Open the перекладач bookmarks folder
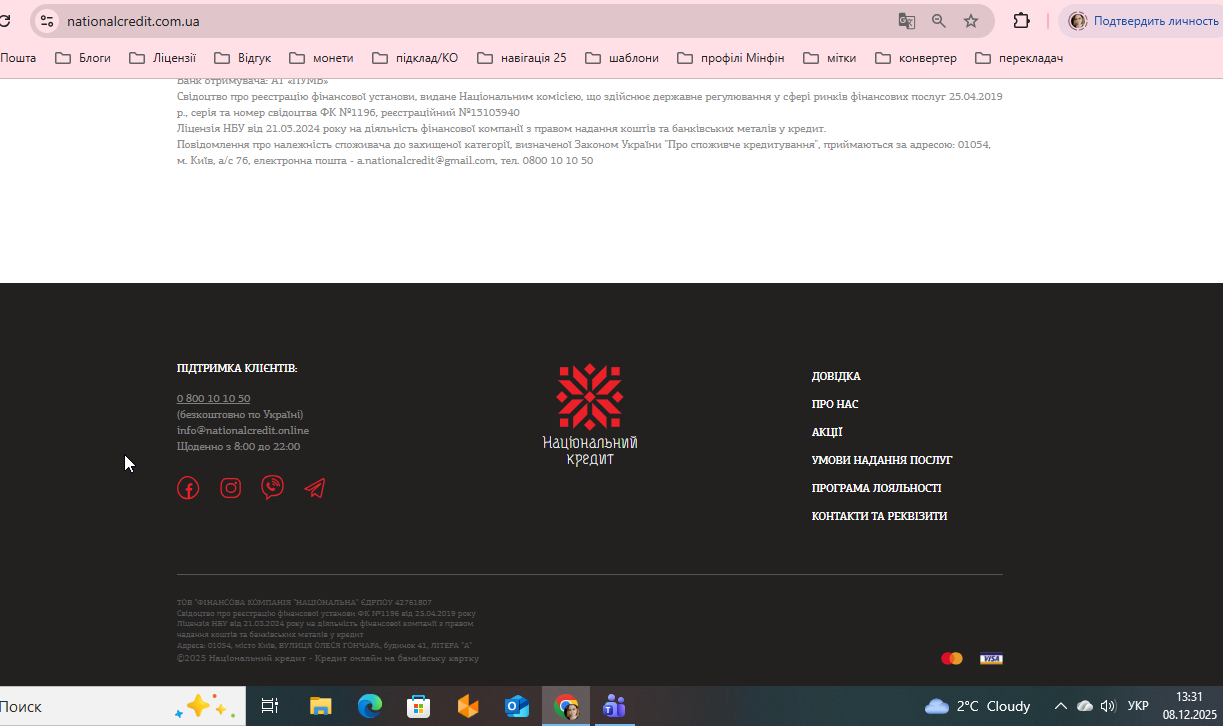Viewport: 1223px width, 726px height. click(x=1019, y=58)
